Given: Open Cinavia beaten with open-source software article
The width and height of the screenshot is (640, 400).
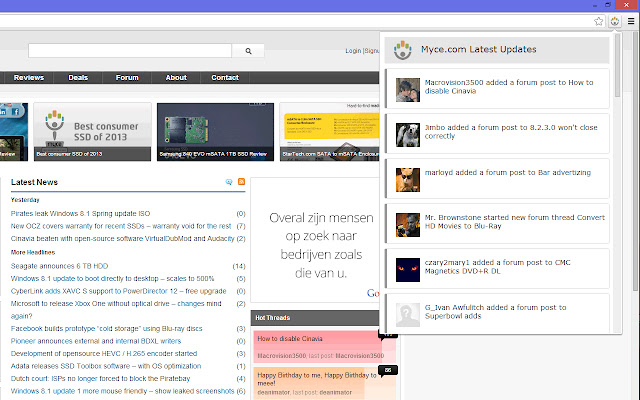Looking at the screenshot, I should [x=122, y=238].
